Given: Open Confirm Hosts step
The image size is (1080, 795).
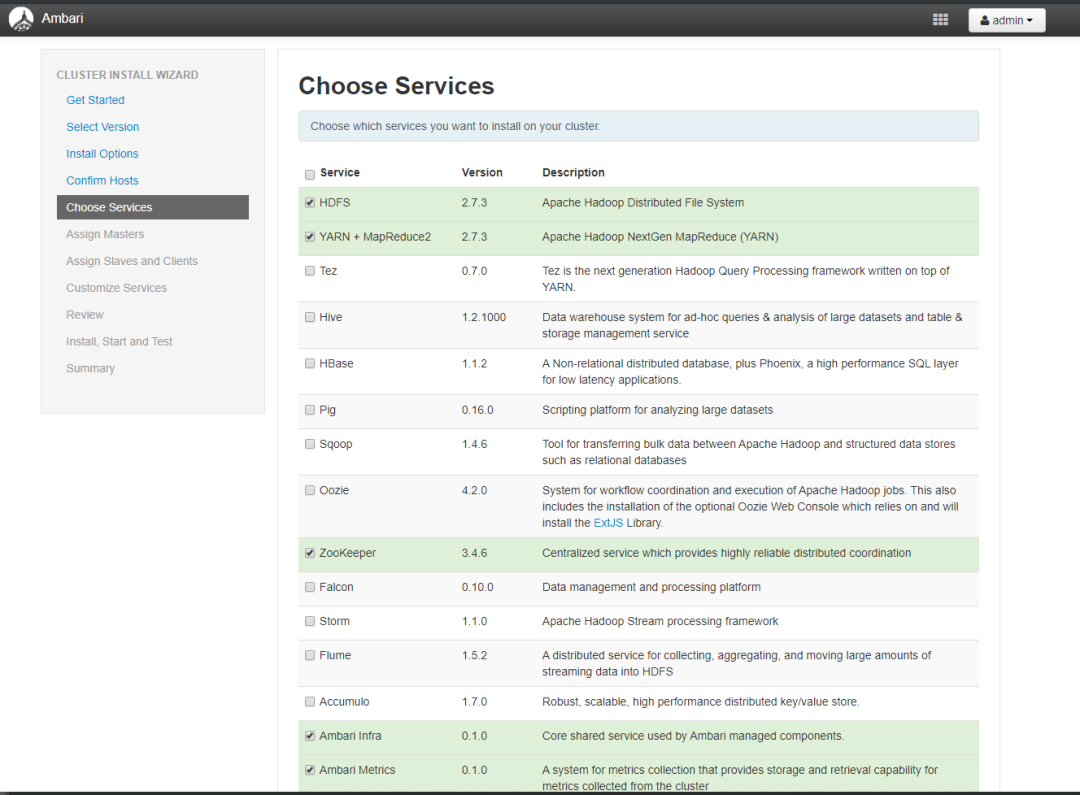Looking at the screenshot, I should pyautogui.click(x=102, y=180).
